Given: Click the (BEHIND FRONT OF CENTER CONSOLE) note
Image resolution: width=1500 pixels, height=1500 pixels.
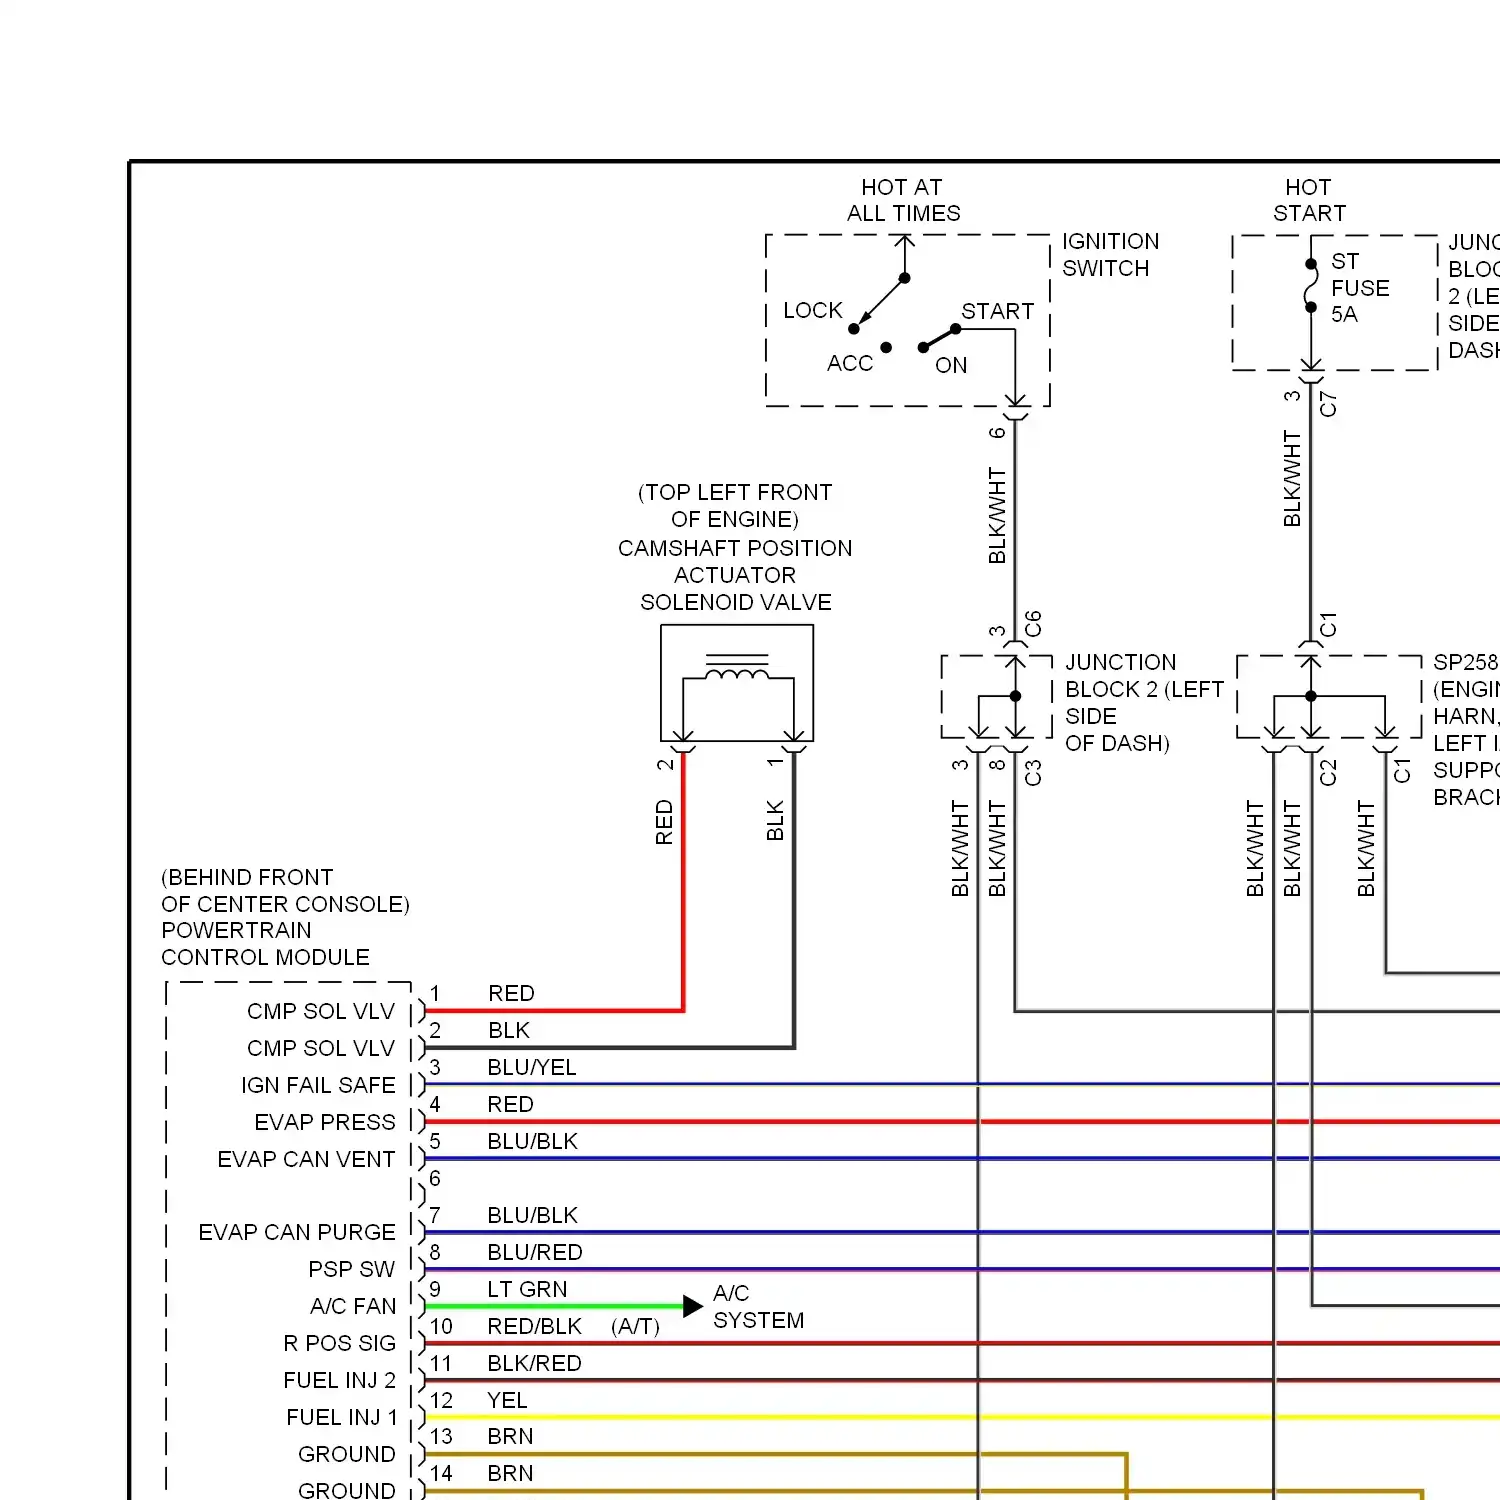Looking at the screenshot, I should coord(285,891).
